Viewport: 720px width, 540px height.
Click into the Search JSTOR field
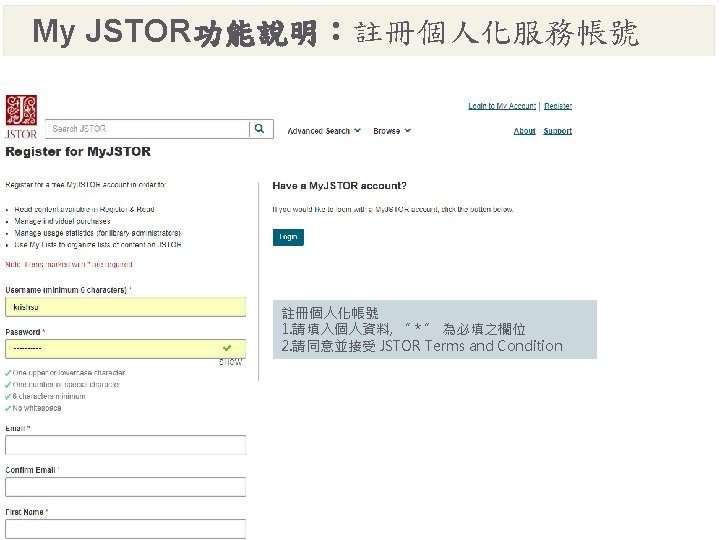click(x=147, y=129)
